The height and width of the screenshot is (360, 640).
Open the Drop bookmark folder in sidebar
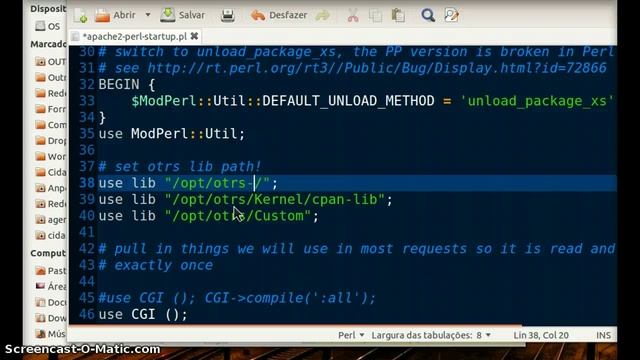pos(51,140)
